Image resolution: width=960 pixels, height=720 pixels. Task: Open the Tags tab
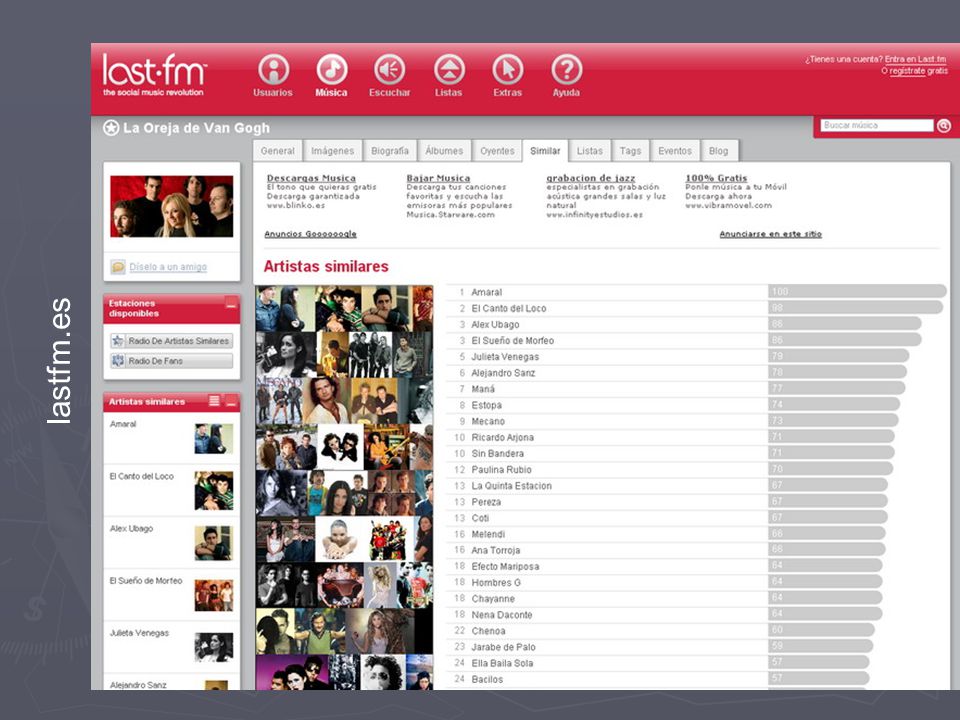coord(631,151)
